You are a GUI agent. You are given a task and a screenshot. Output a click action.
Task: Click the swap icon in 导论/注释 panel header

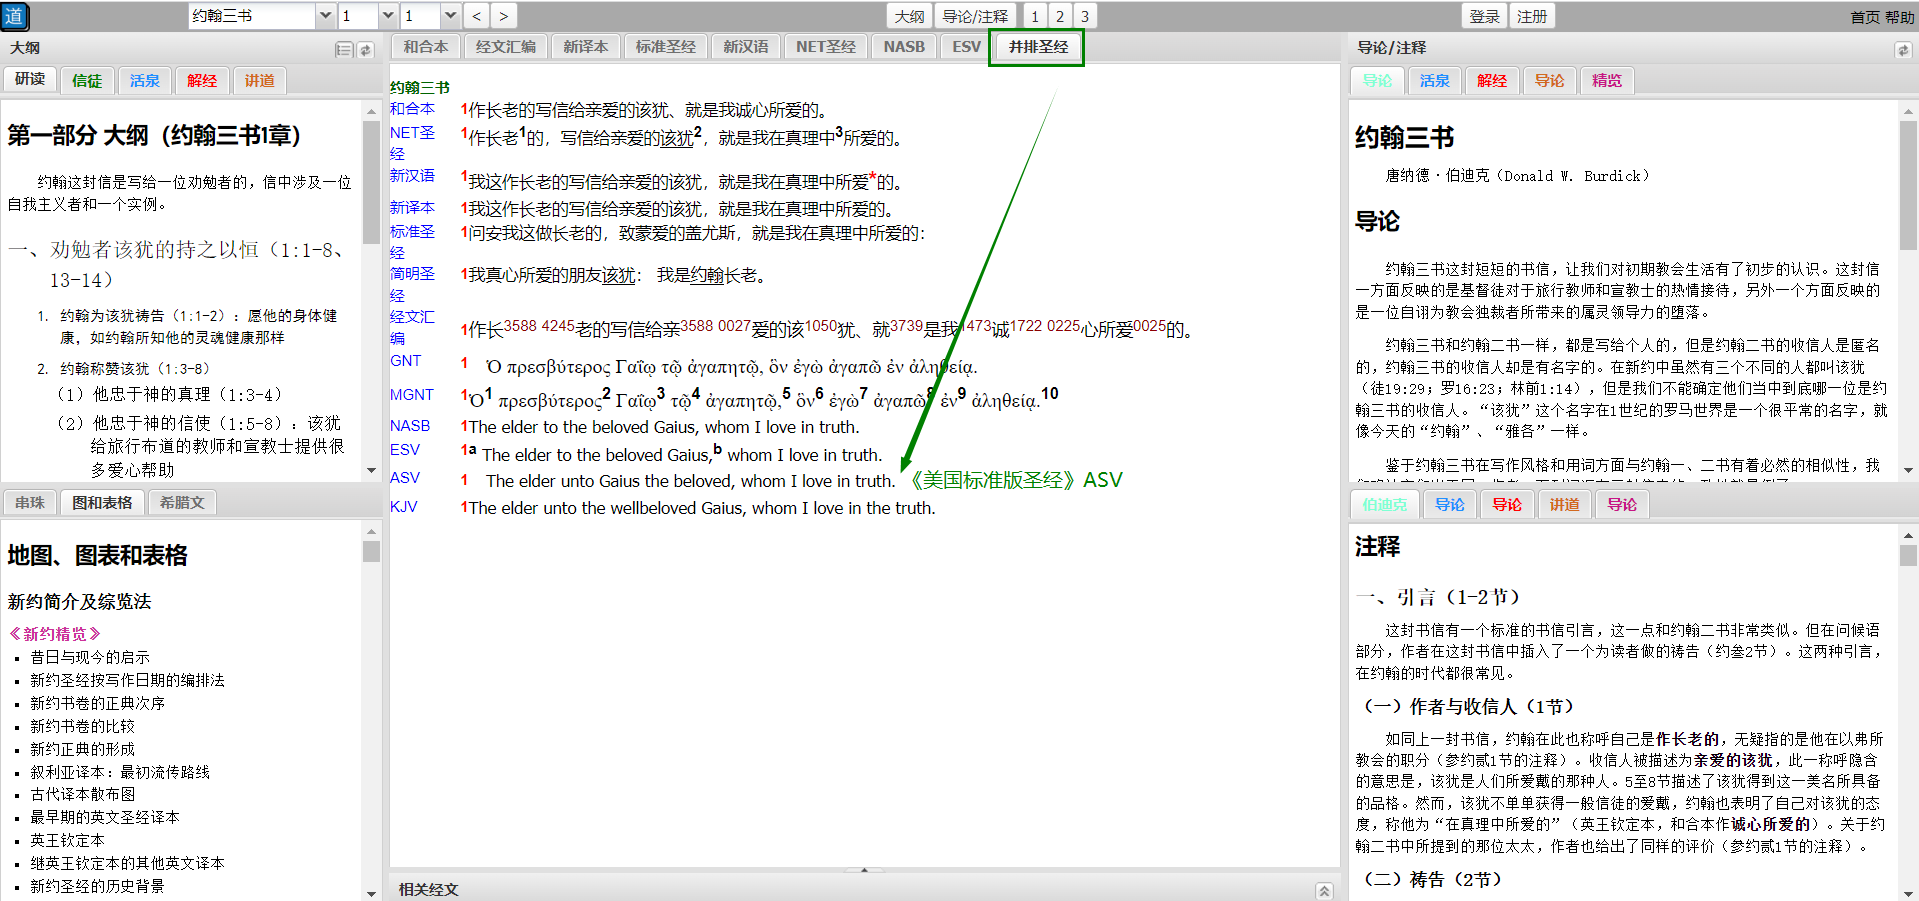[1902, 50]
